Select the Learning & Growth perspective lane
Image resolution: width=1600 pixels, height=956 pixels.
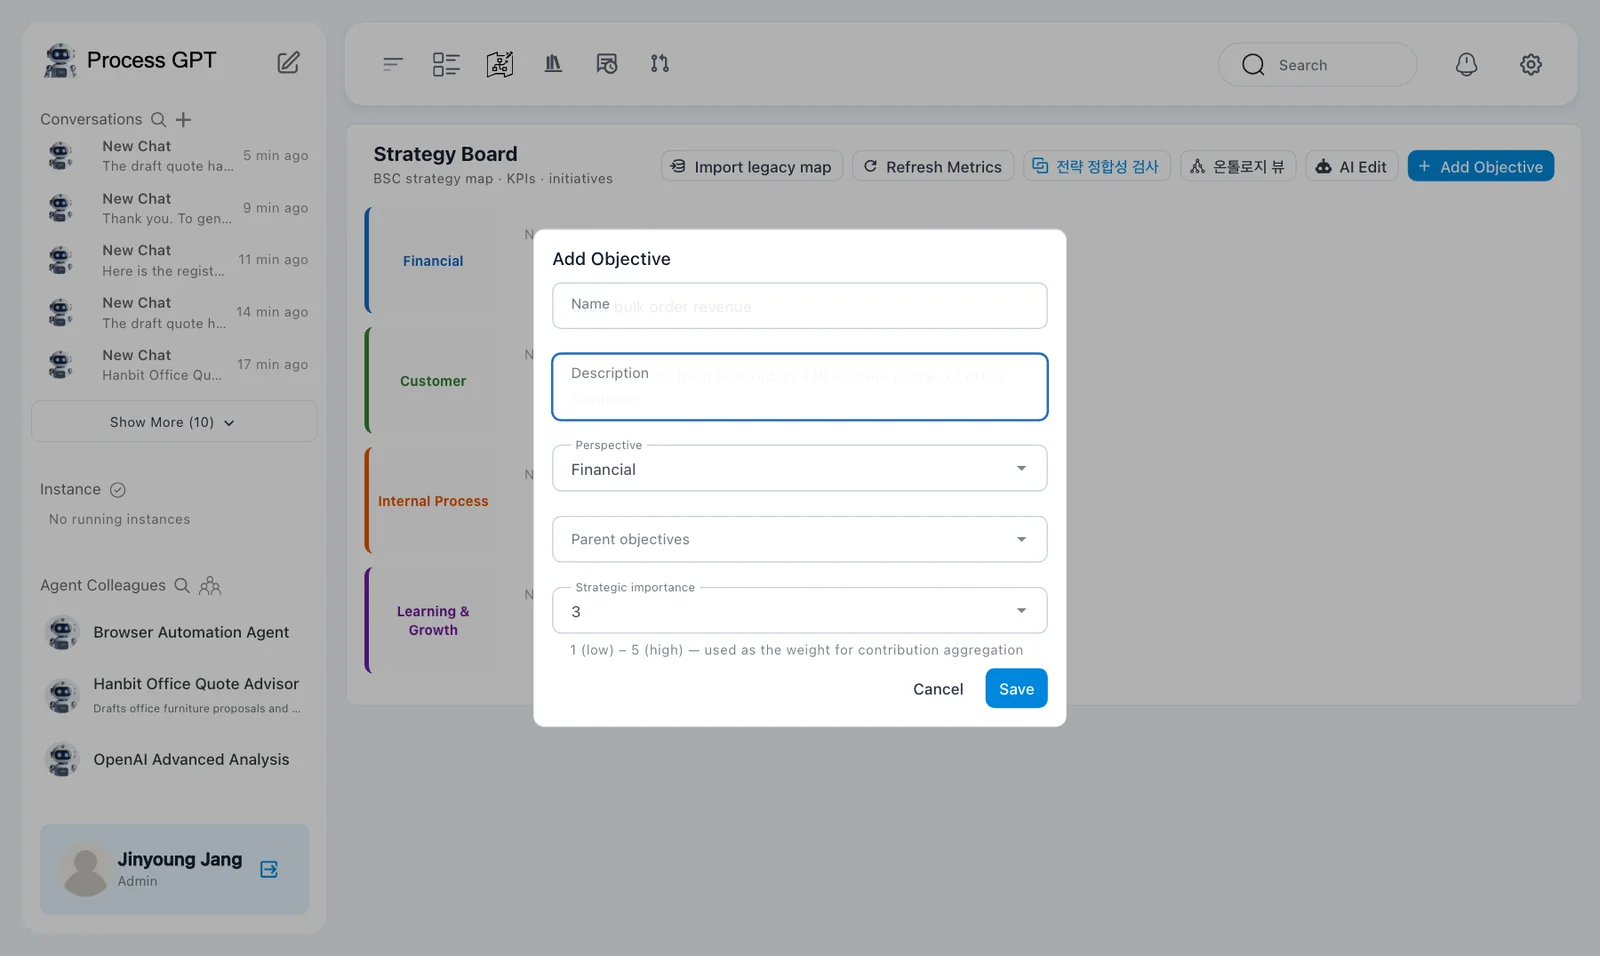click(x=432, y=621)
